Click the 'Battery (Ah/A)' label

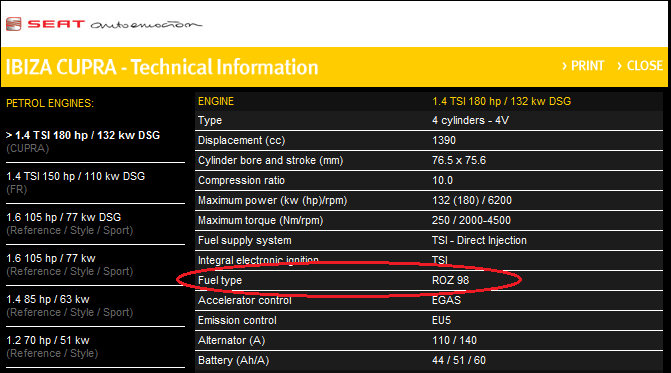233,361
